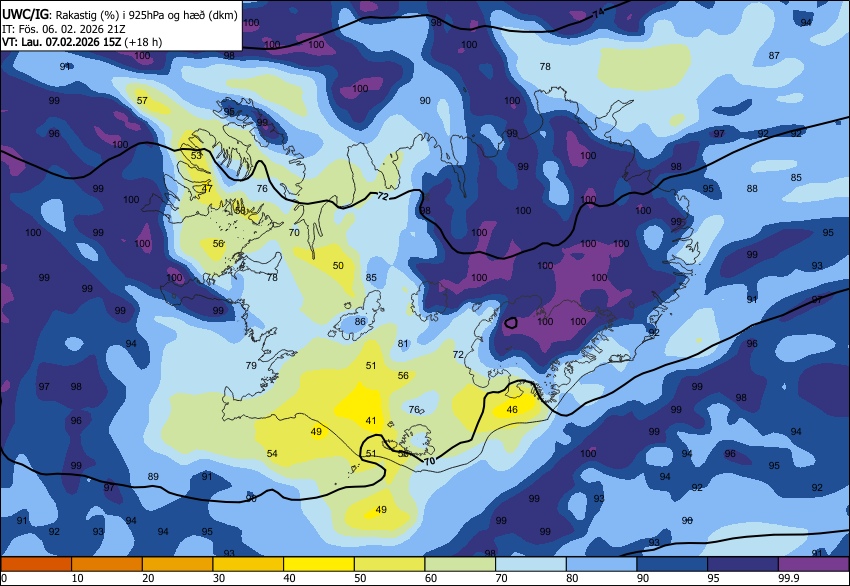Select the value 57 on the map
Screen dimensions: 850x586
[142, 100]
